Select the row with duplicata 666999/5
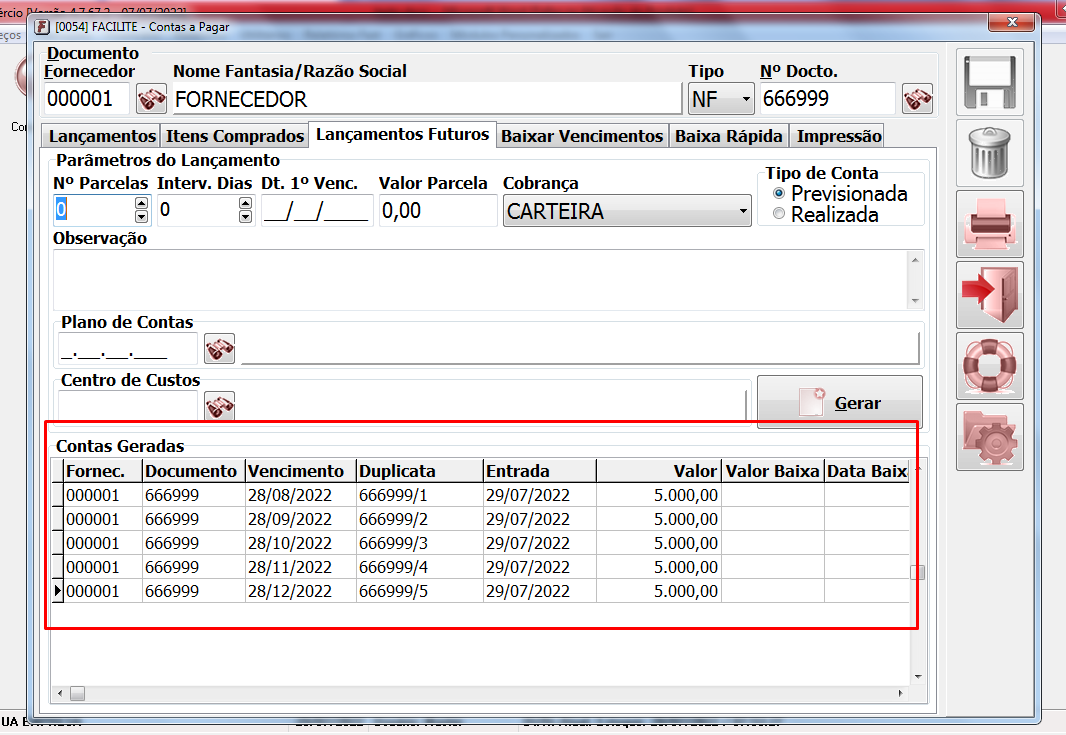The width and height of the screenshot is (1066, 735). coord(481,591)
